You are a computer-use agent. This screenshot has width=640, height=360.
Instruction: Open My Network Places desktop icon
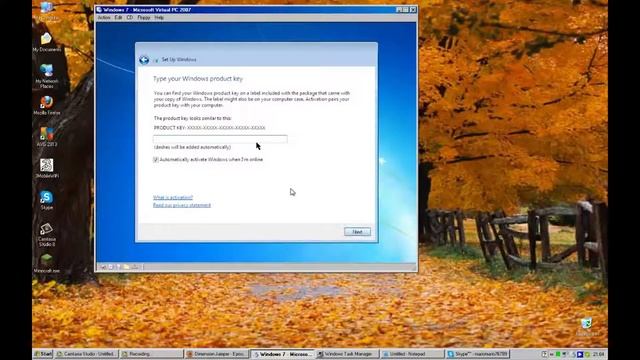[x=47, y=76]
